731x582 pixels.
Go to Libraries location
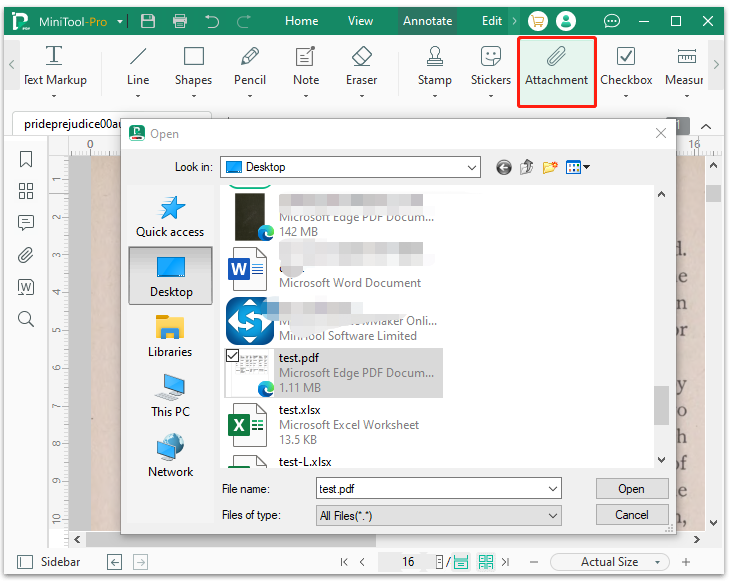pos(170,336)
